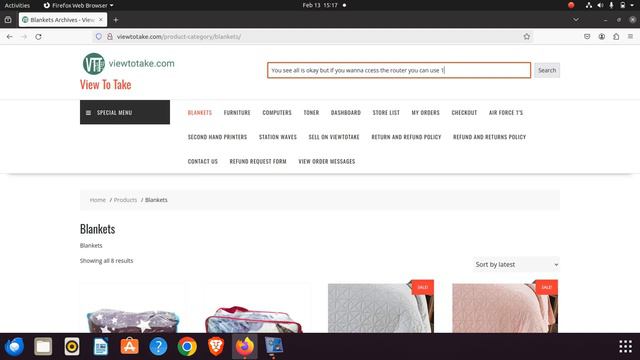Viewport: 640px width, 360px height.
Task: Click the Home breadcrumb link
Action: coord(98,200)
